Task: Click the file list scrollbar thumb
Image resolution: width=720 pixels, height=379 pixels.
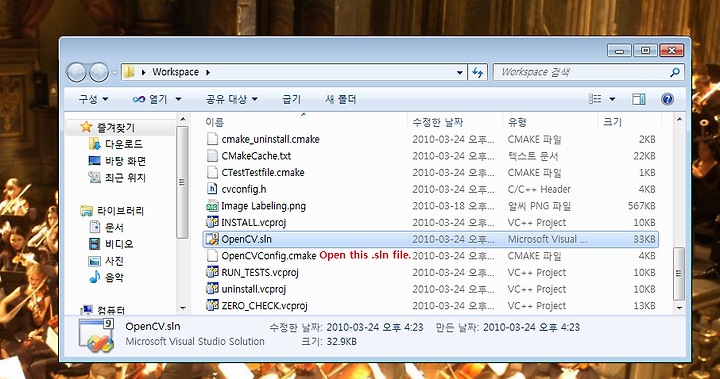Action: [x=679, y=273]
